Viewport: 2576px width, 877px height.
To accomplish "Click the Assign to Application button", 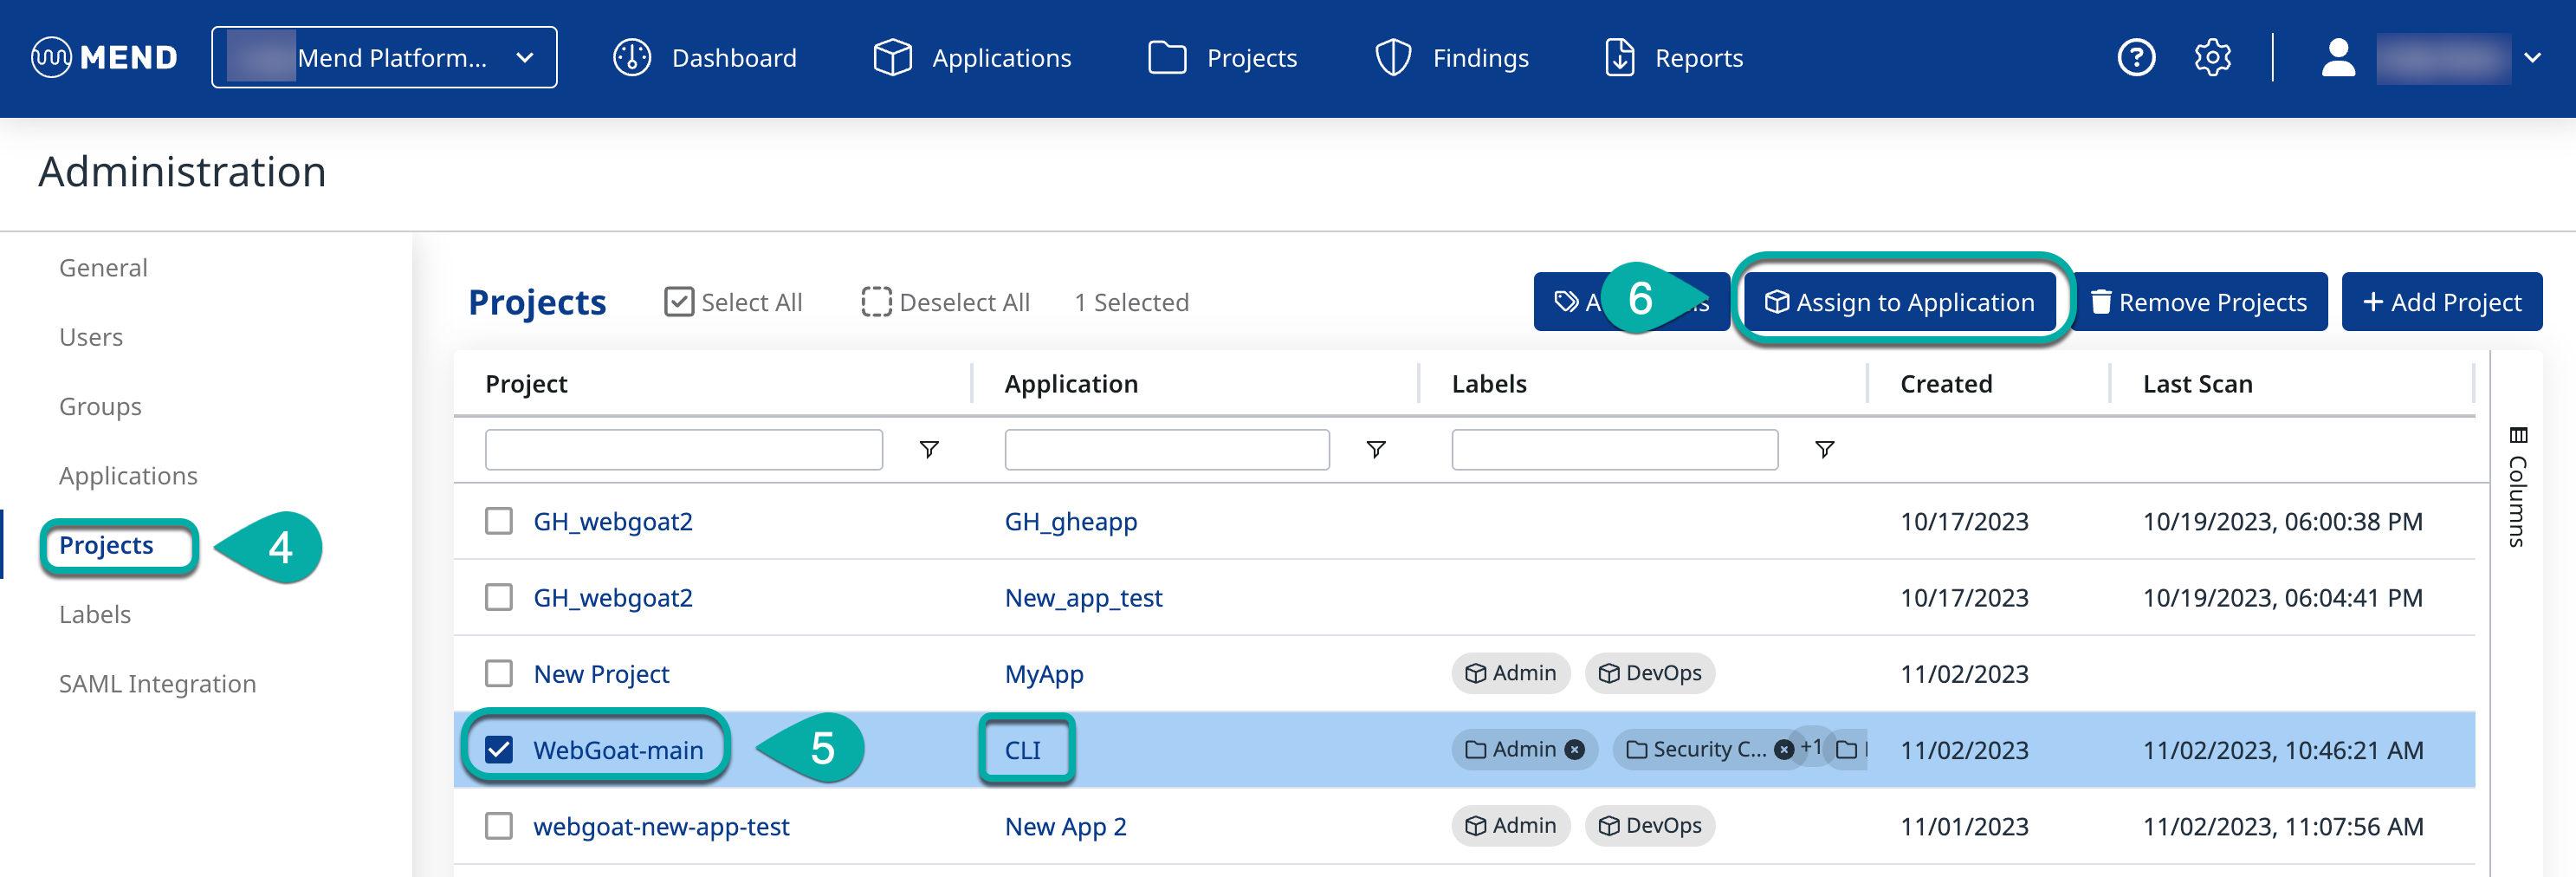I will point(1899,302).
